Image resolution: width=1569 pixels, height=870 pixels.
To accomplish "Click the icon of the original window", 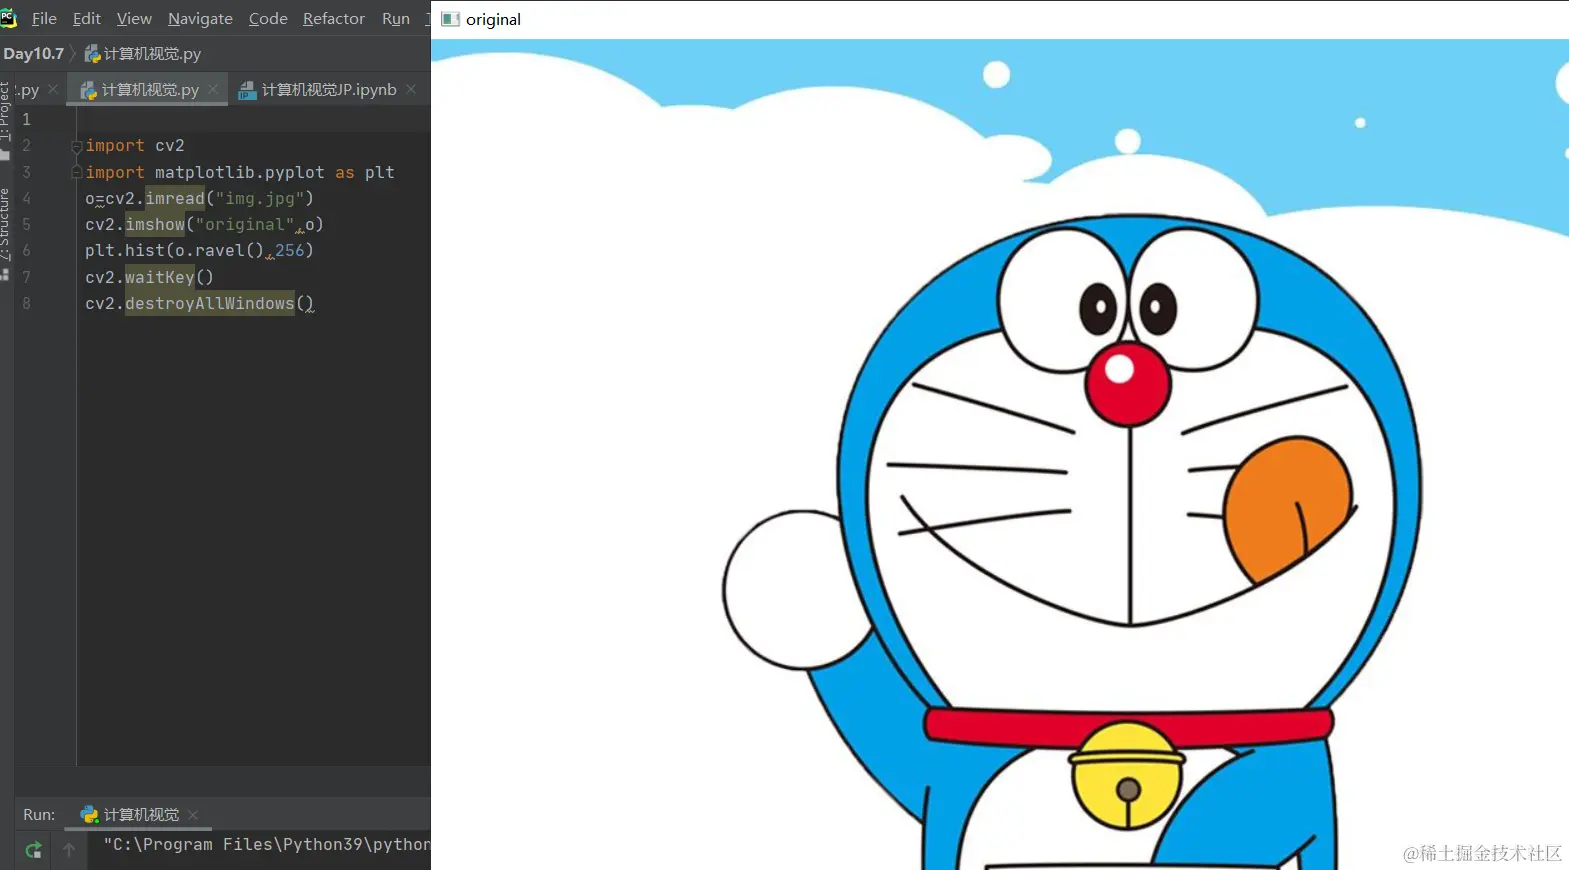I will tap(450, 19).
